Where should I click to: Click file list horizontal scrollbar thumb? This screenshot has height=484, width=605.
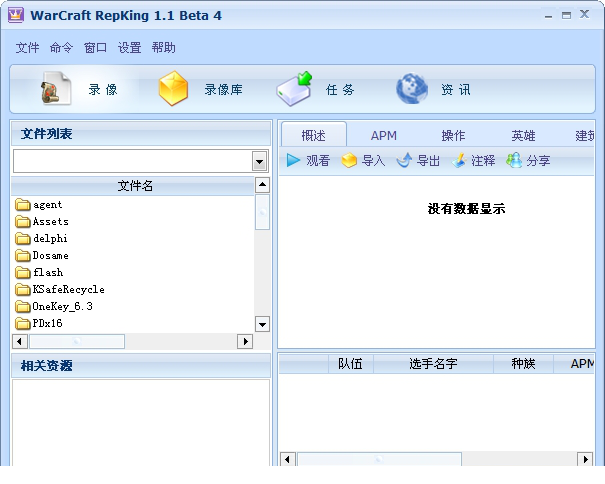(x=77, y=341)
